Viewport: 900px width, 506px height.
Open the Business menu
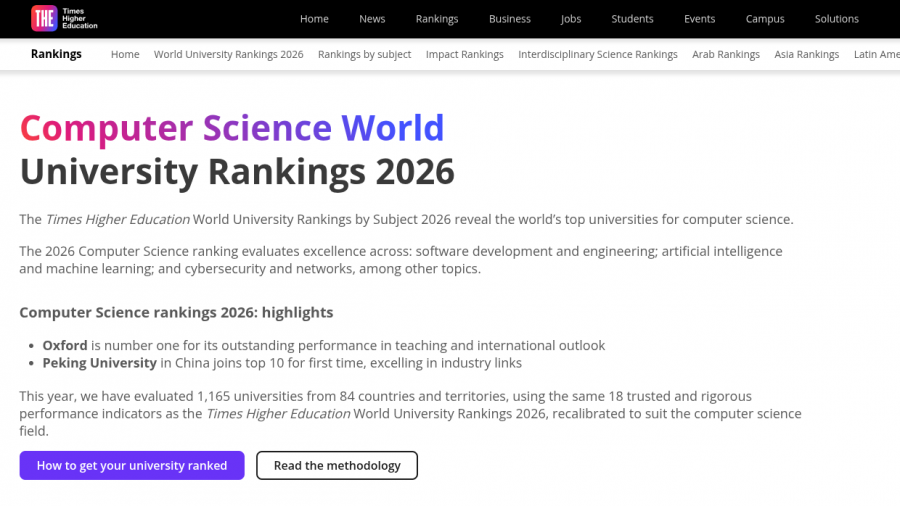[x=510, y=19]
